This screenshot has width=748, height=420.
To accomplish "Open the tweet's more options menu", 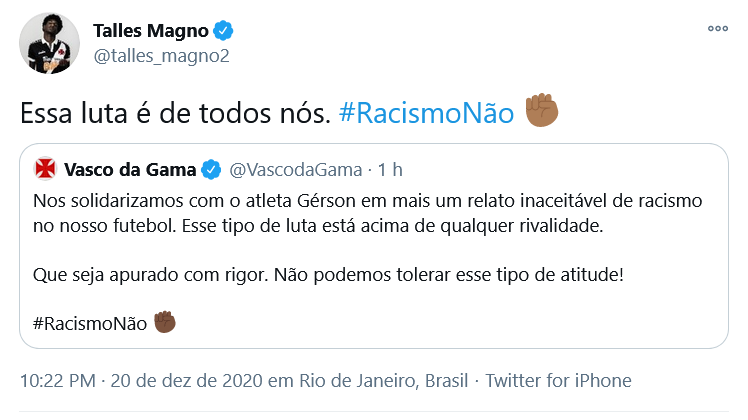I will click(x=717, y=29).
